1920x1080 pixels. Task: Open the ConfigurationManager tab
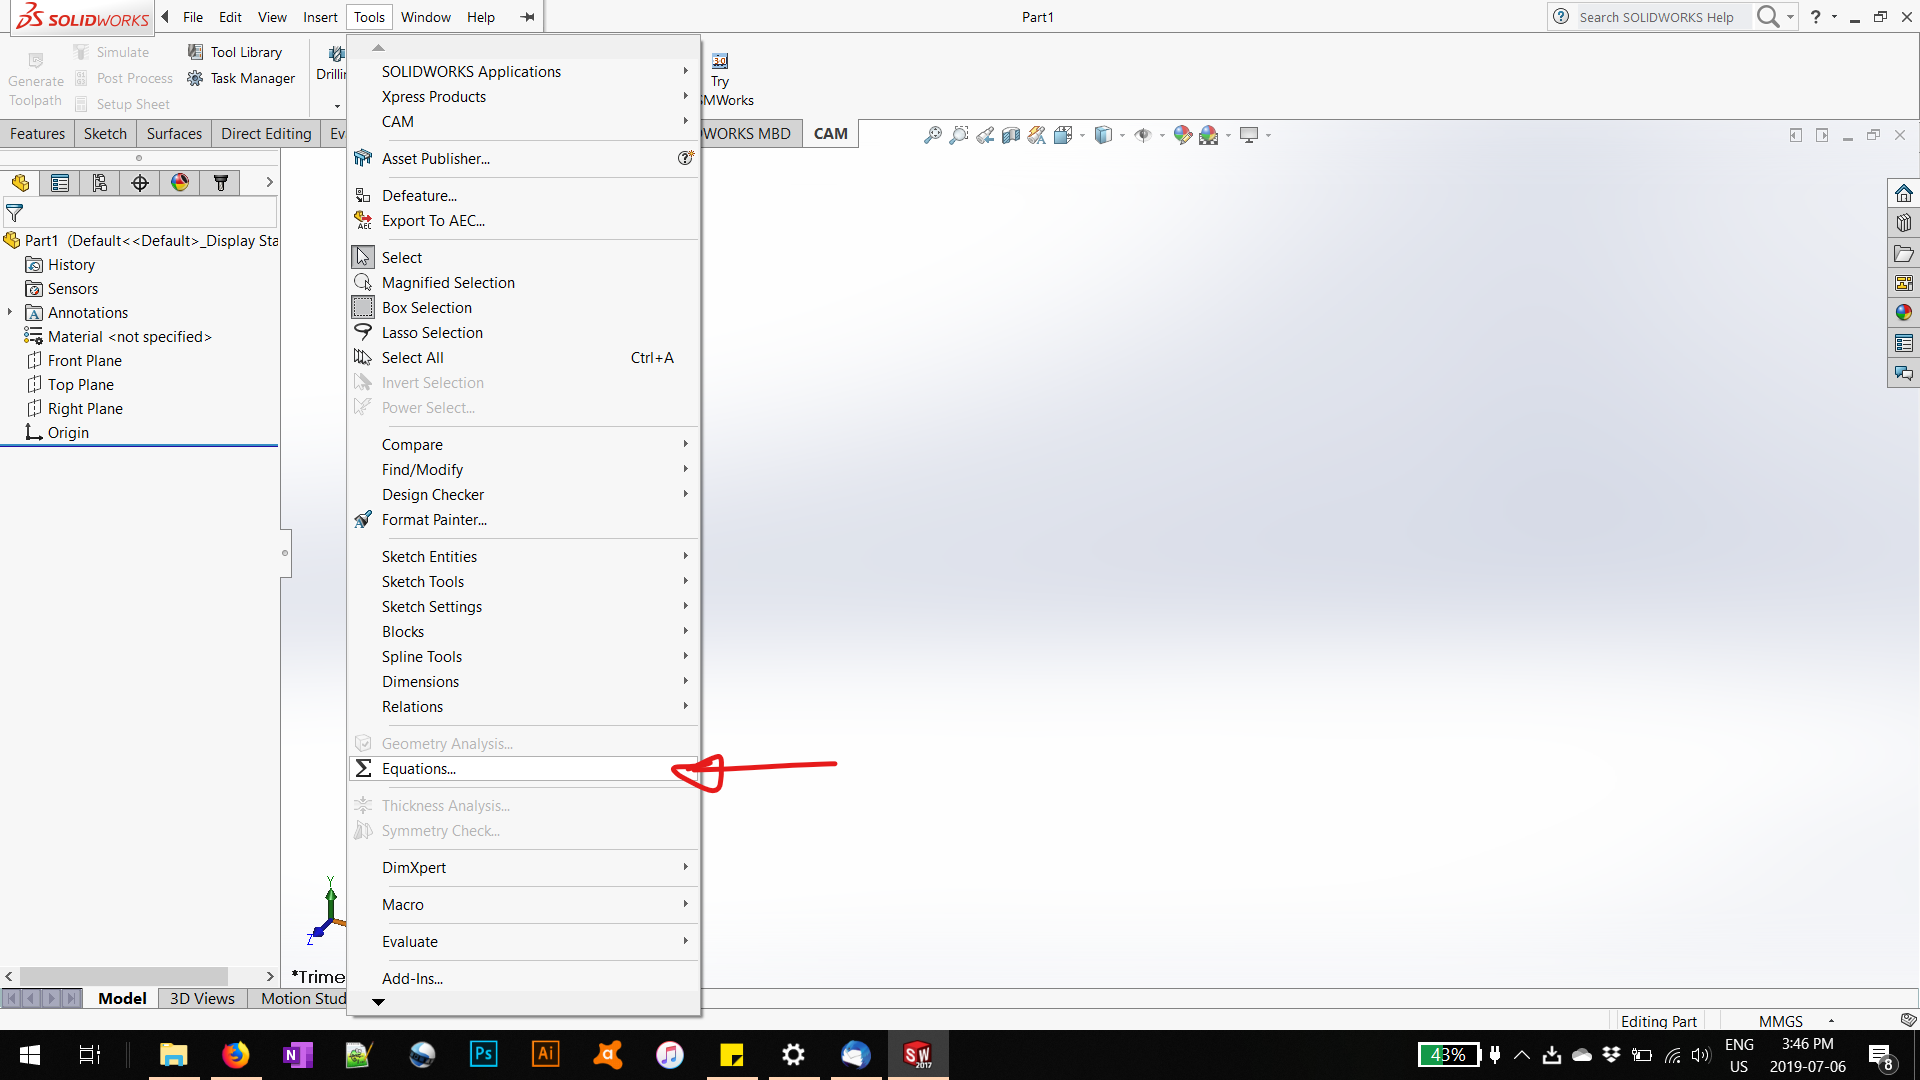click(x=99, y=183)
